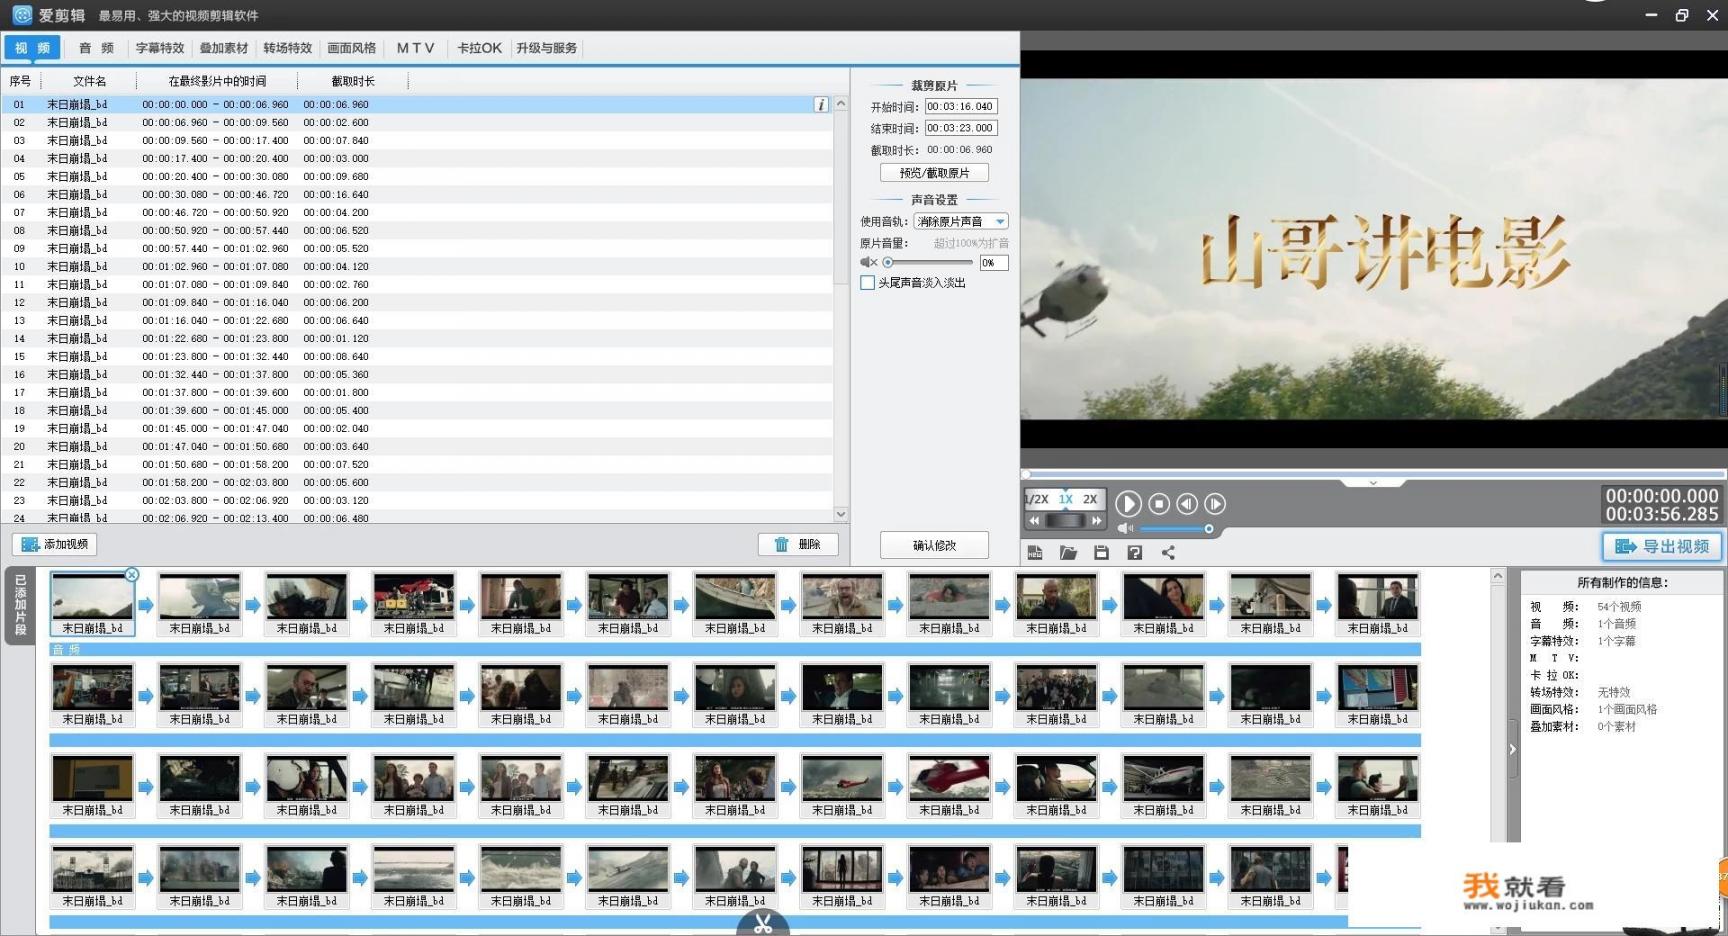Viewport: 1728px width, 936px height.
Task: Open the 画面风格 tab
Action: tap(352, 48)
